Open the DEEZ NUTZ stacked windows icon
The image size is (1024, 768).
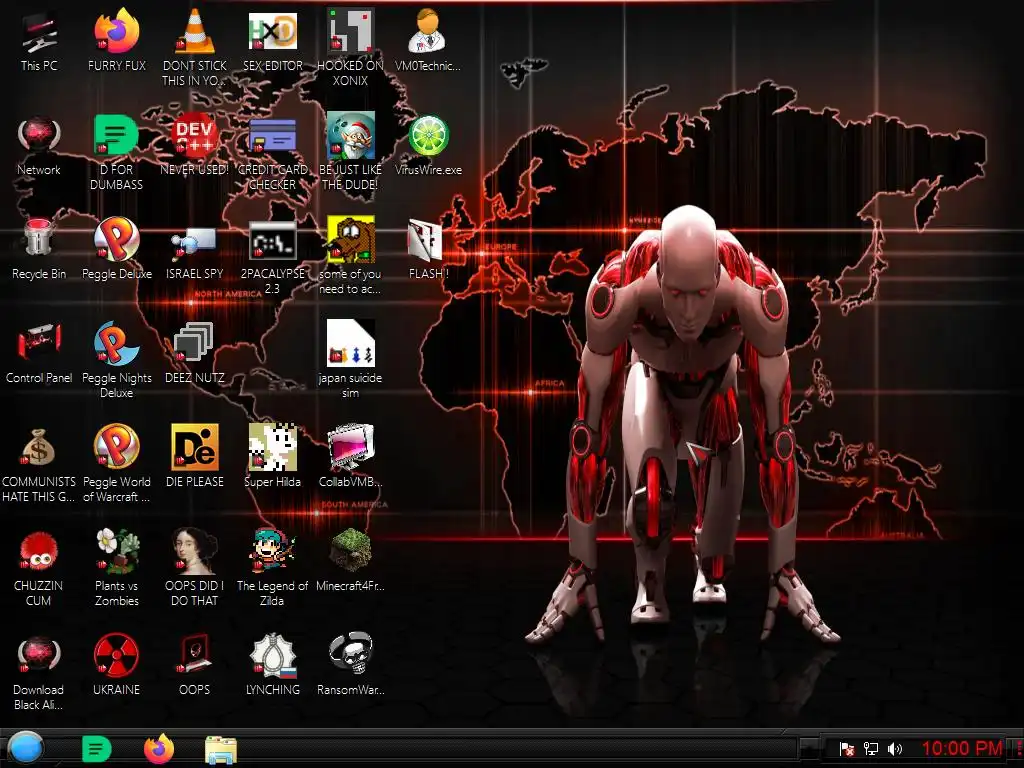point(193,342)
